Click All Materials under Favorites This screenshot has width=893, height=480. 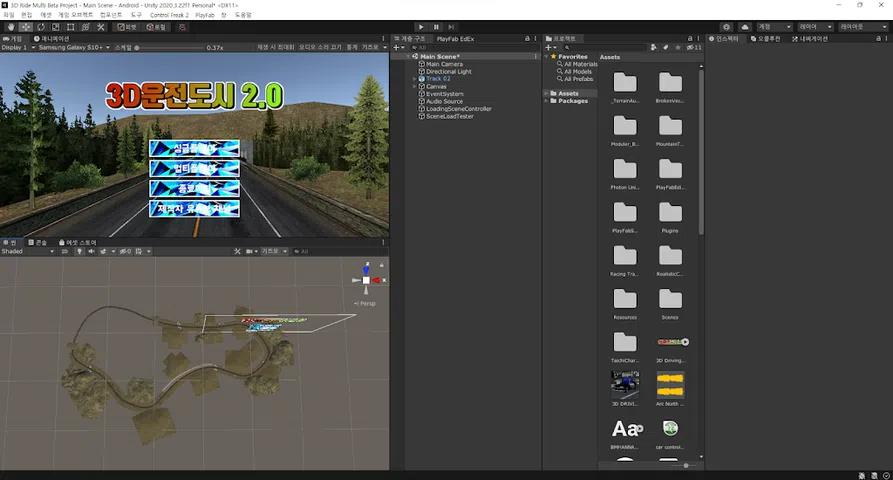tap(580, 64)
